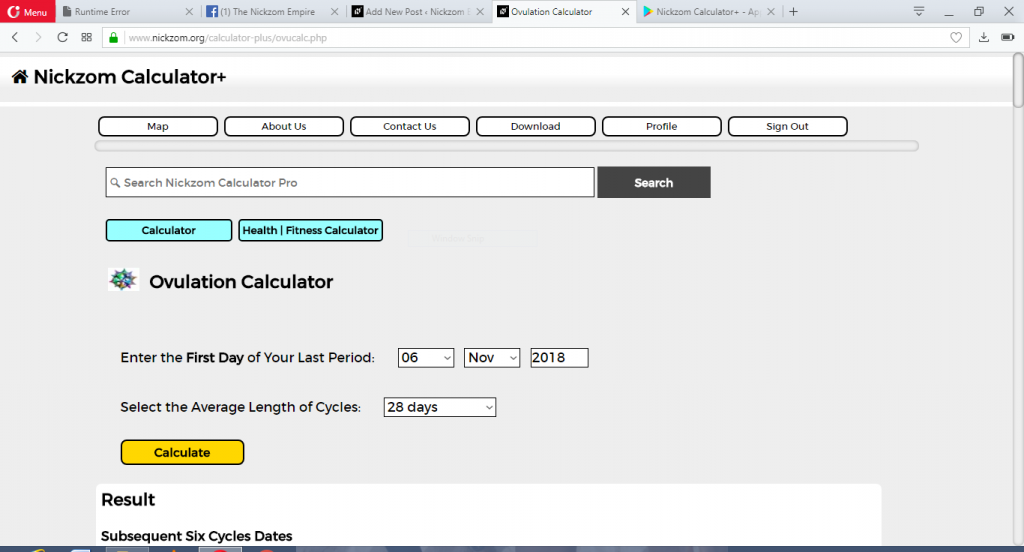This screenshot has width=1024, height=552.
Task: Click the battery saver icon
Action: [x=1008, y=38]
